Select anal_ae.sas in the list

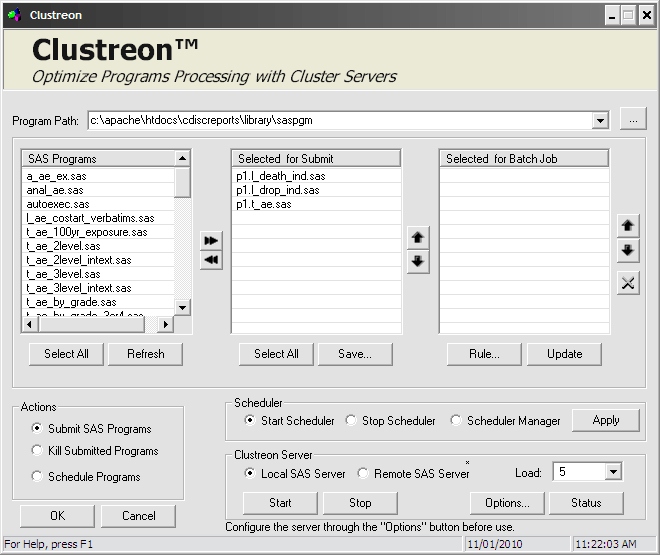(98, 190)
